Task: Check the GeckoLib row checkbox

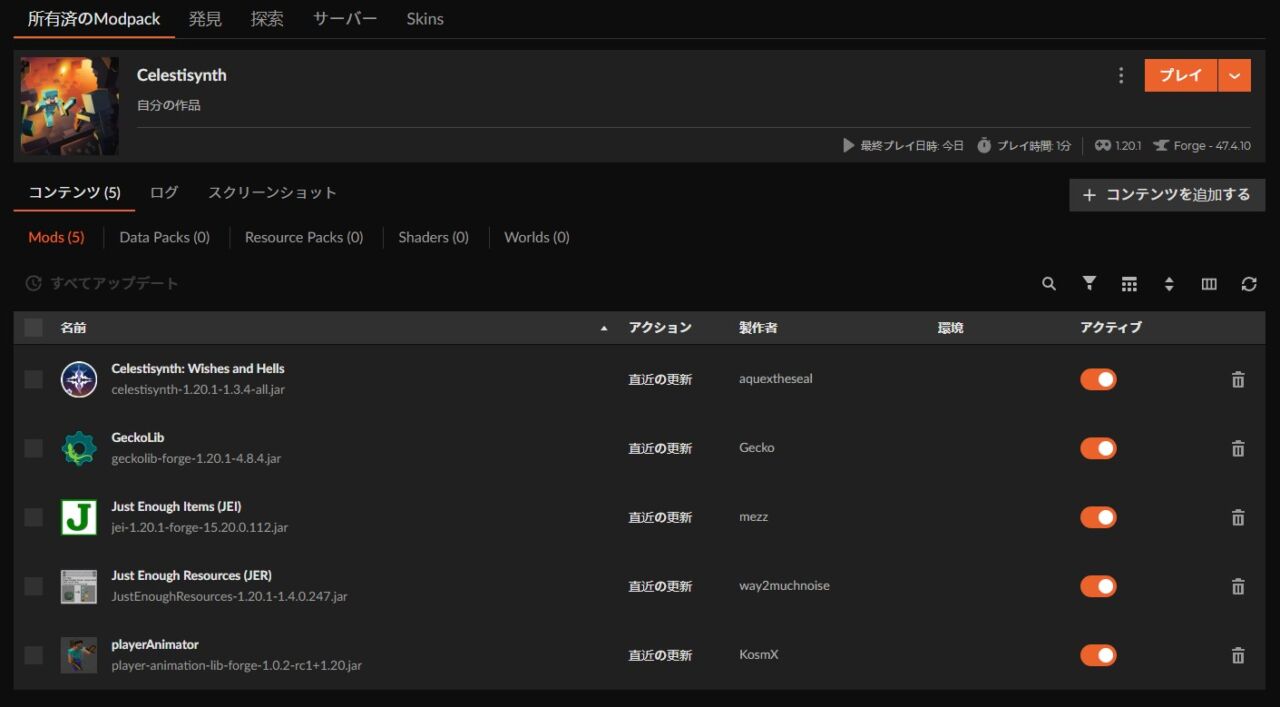Action: (34, 448)
